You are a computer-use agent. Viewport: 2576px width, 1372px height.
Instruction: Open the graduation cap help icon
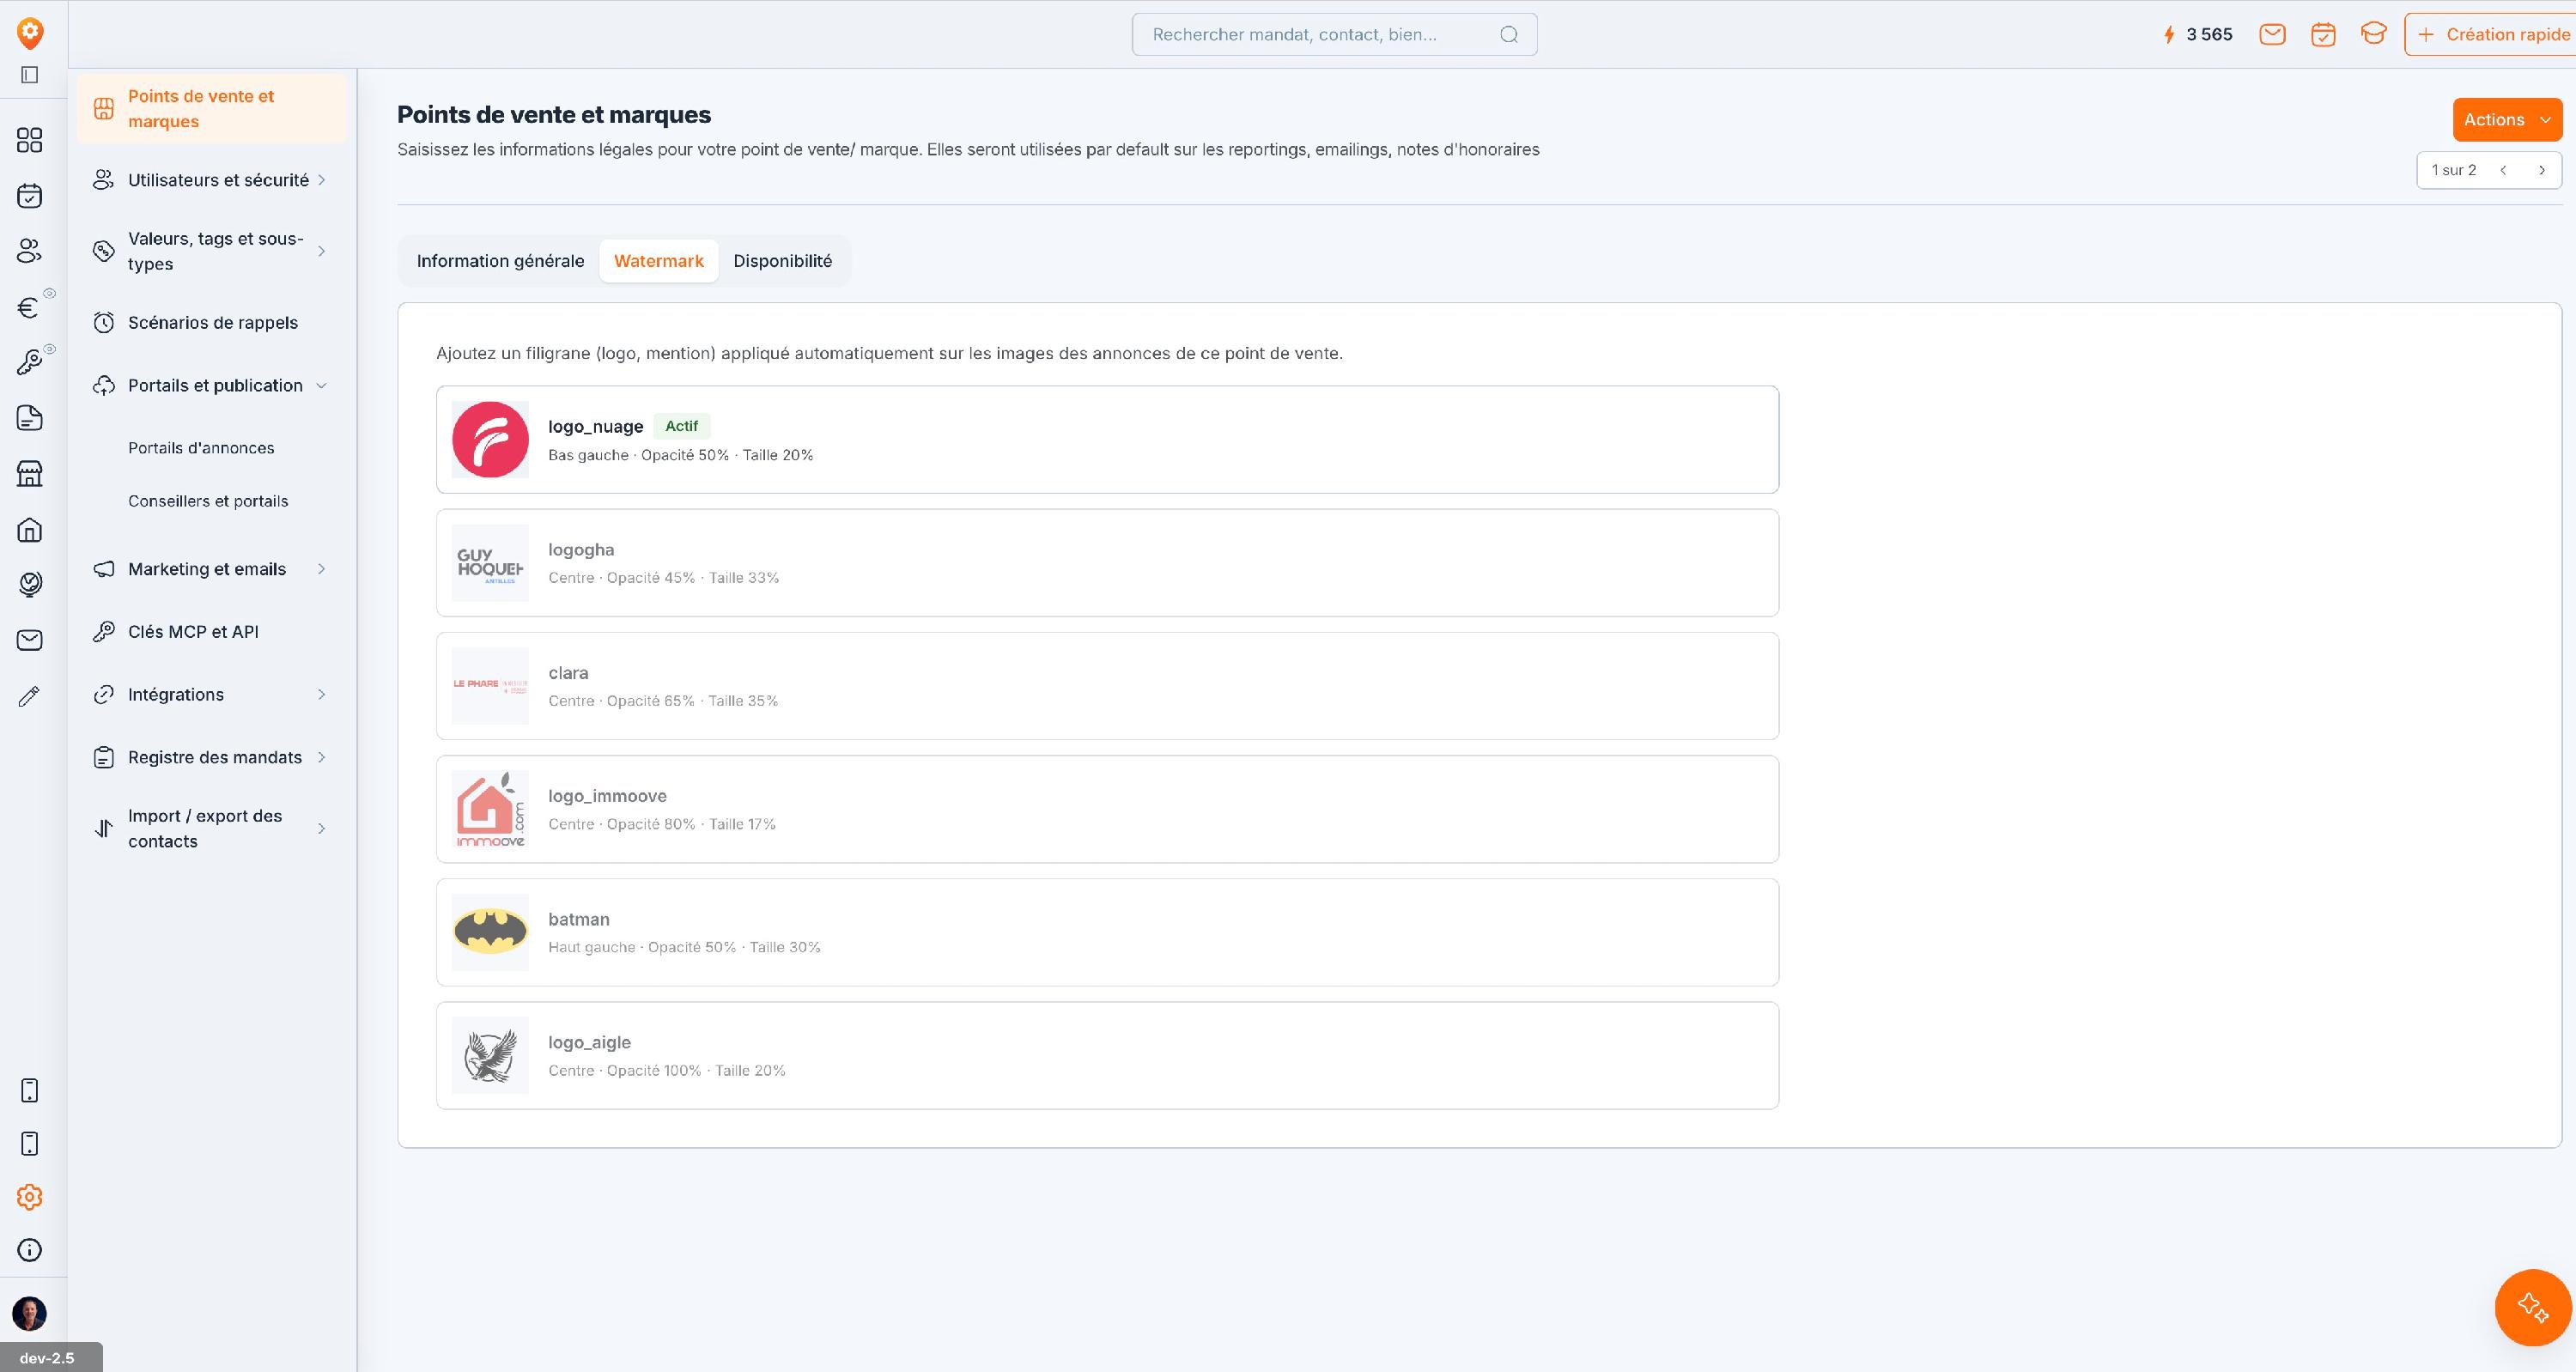pyautogui.click(x=2373, y=34)
